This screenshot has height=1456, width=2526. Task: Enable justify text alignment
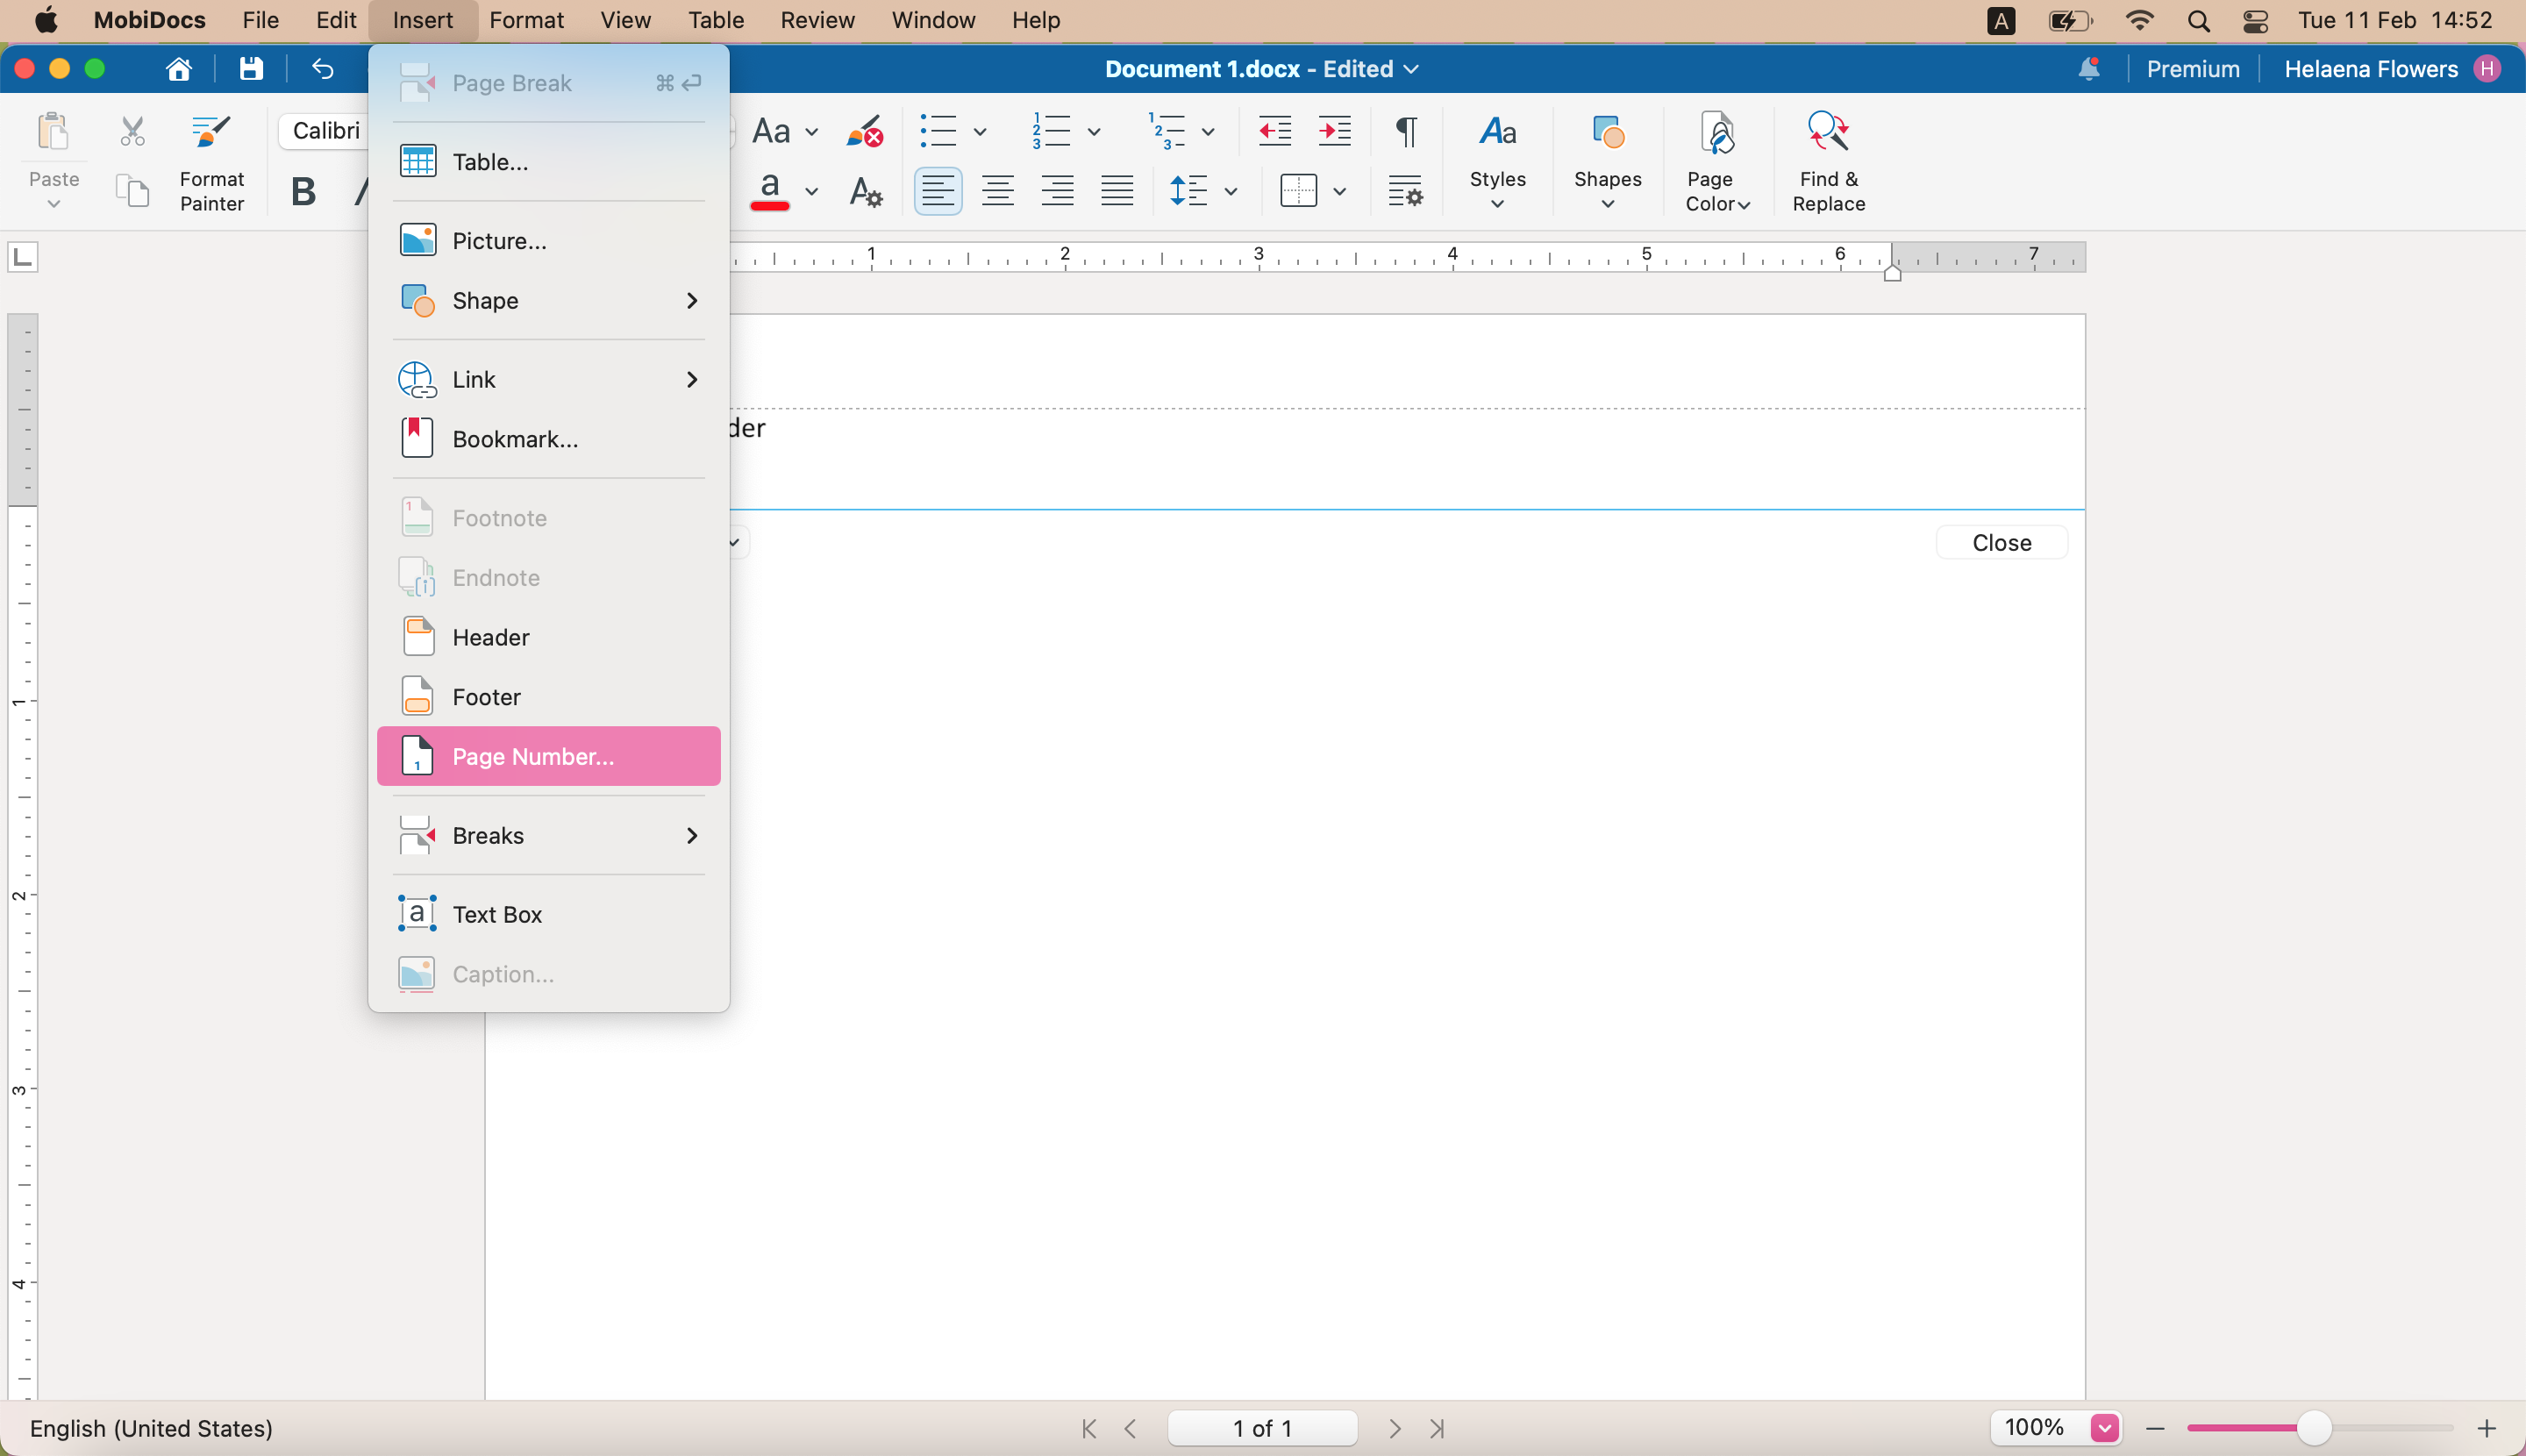click(1116, 191)
